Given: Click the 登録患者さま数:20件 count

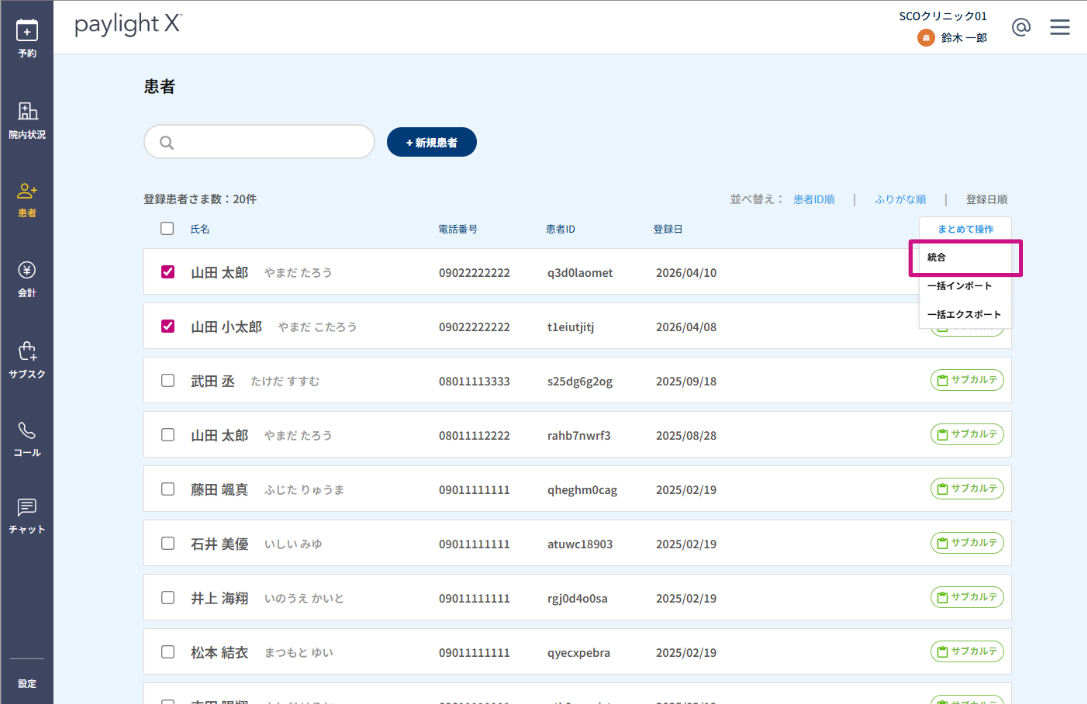Looking at the screenshot, I should (200, 200).
